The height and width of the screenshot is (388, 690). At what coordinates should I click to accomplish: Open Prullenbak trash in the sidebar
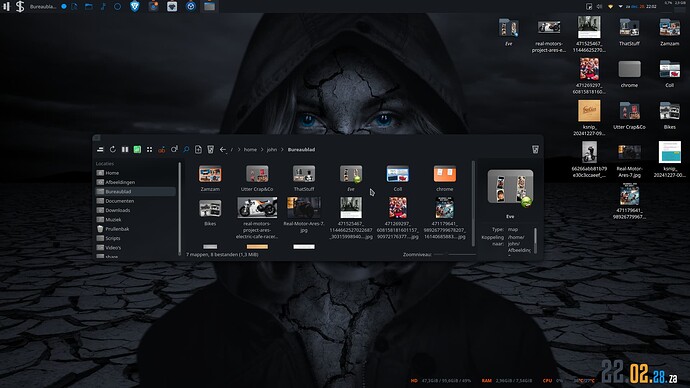[x=136, y=229]
